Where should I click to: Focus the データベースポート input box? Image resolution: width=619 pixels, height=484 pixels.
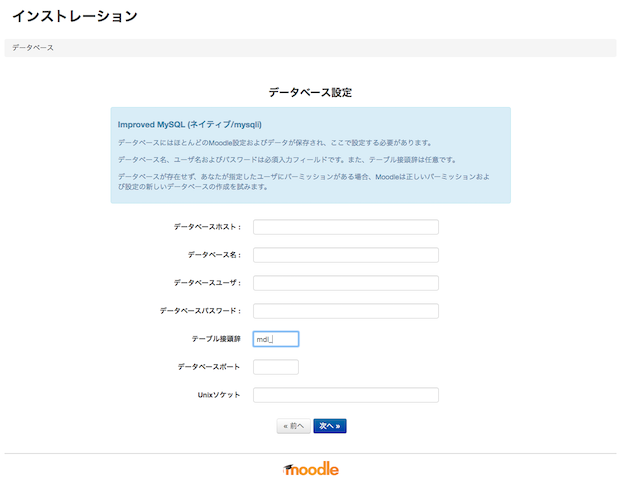click(x=276, y=367)
